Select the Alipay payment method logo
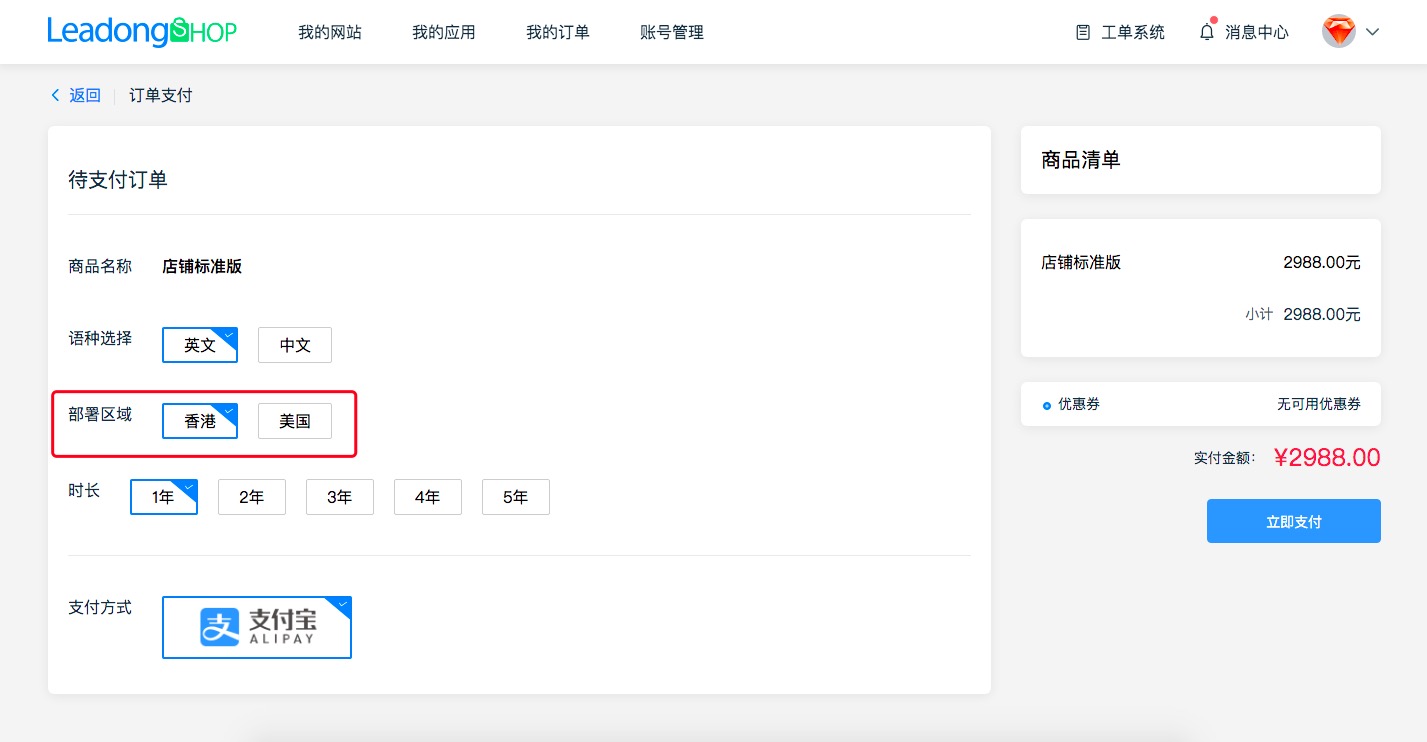 pyautogui.click(x=257, y=627)
